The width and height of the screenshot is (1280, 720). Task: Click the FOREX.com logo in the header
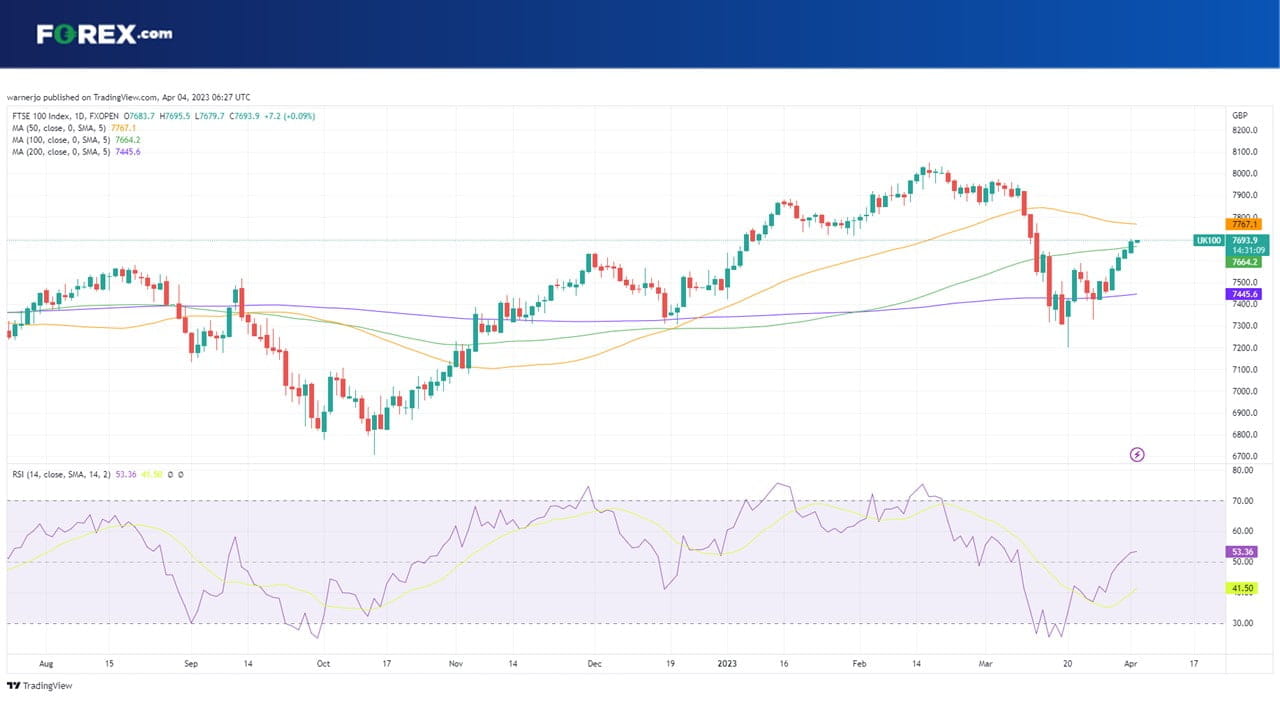tap(104, 34)
